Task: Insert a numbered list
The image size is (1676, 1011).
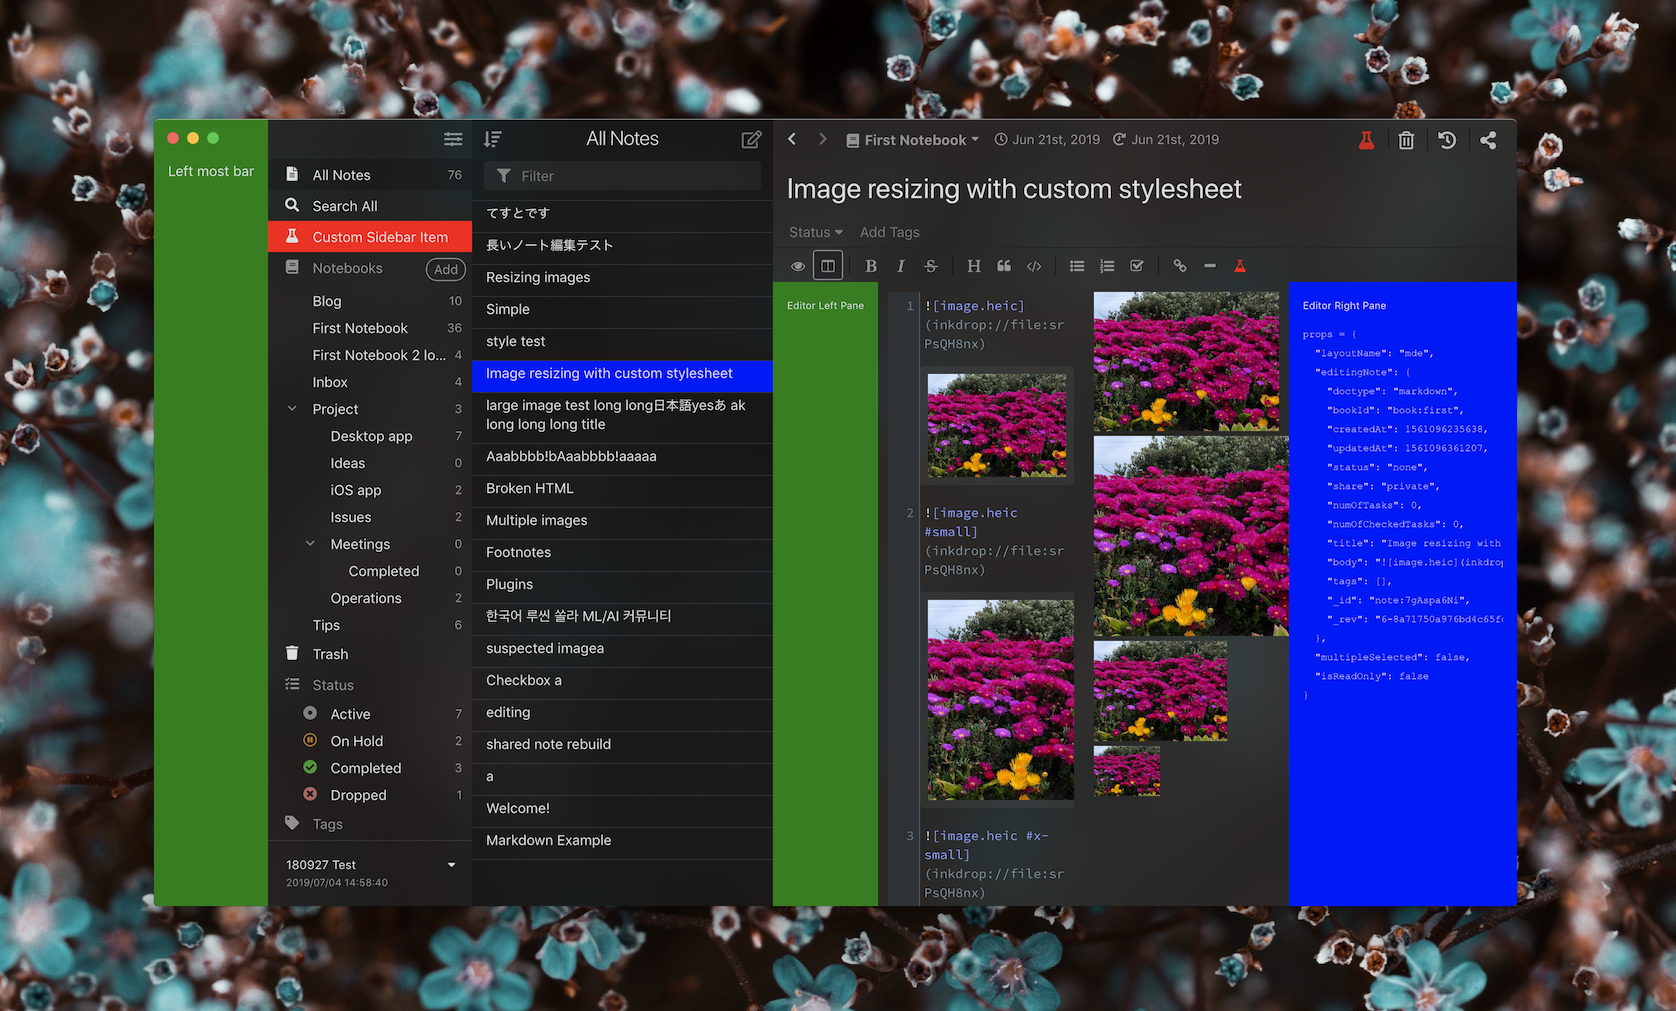Action: (1107, 266)
